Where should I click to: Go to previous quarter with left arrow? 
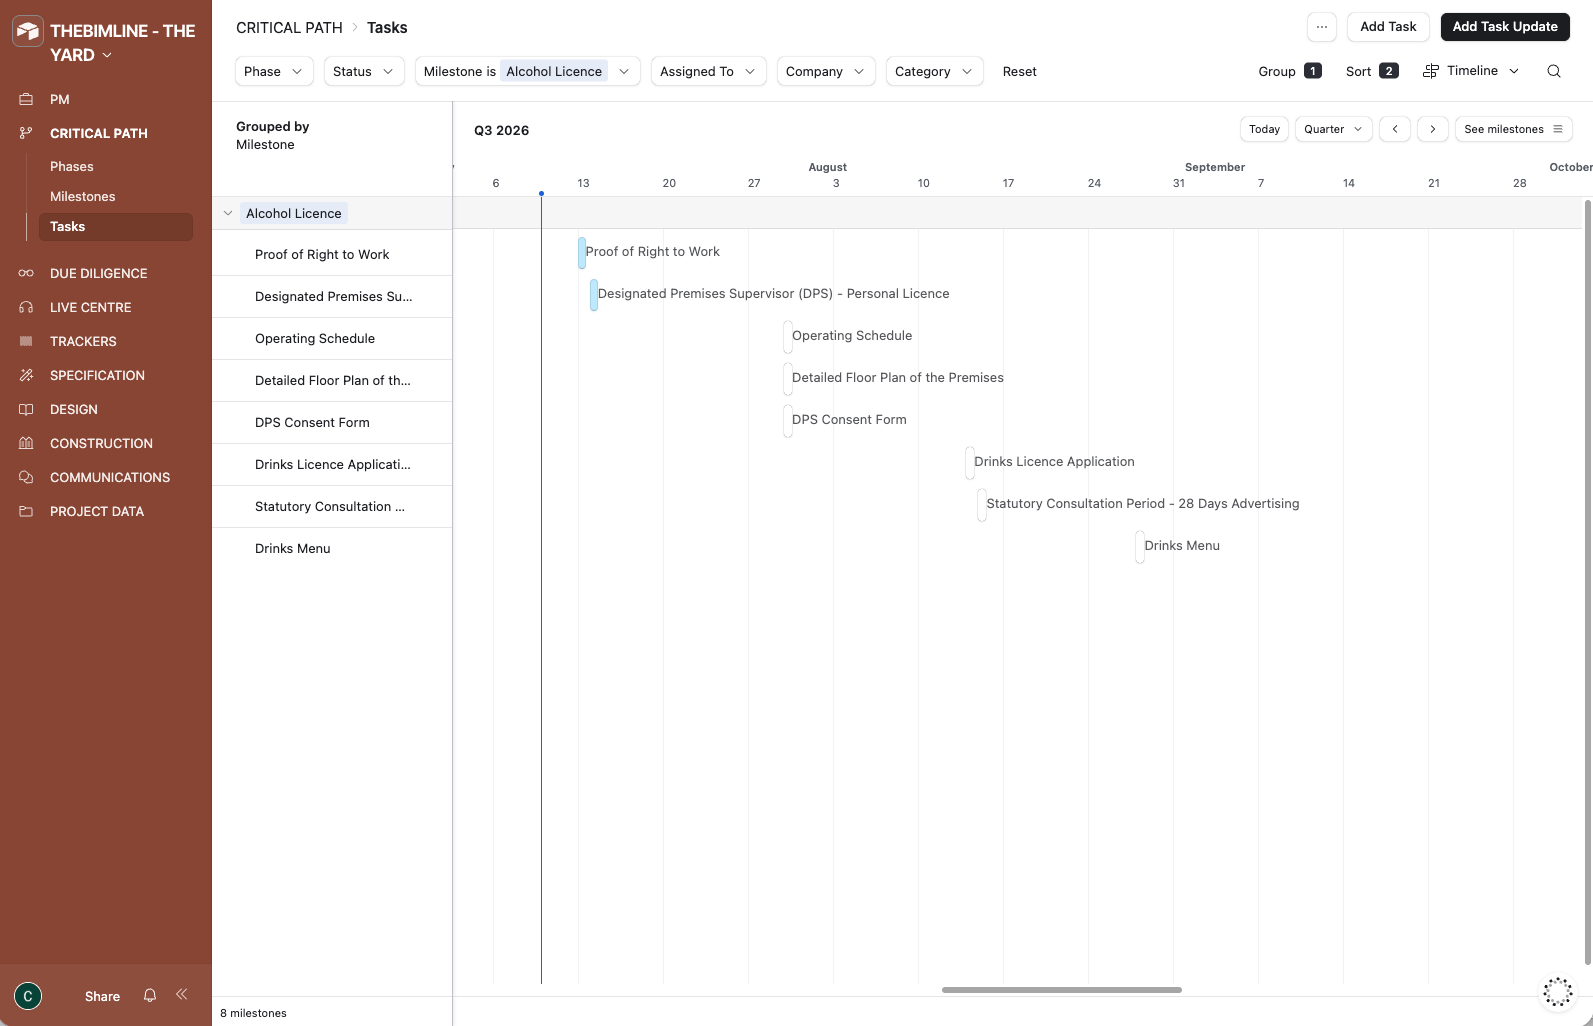(1395, 129)
